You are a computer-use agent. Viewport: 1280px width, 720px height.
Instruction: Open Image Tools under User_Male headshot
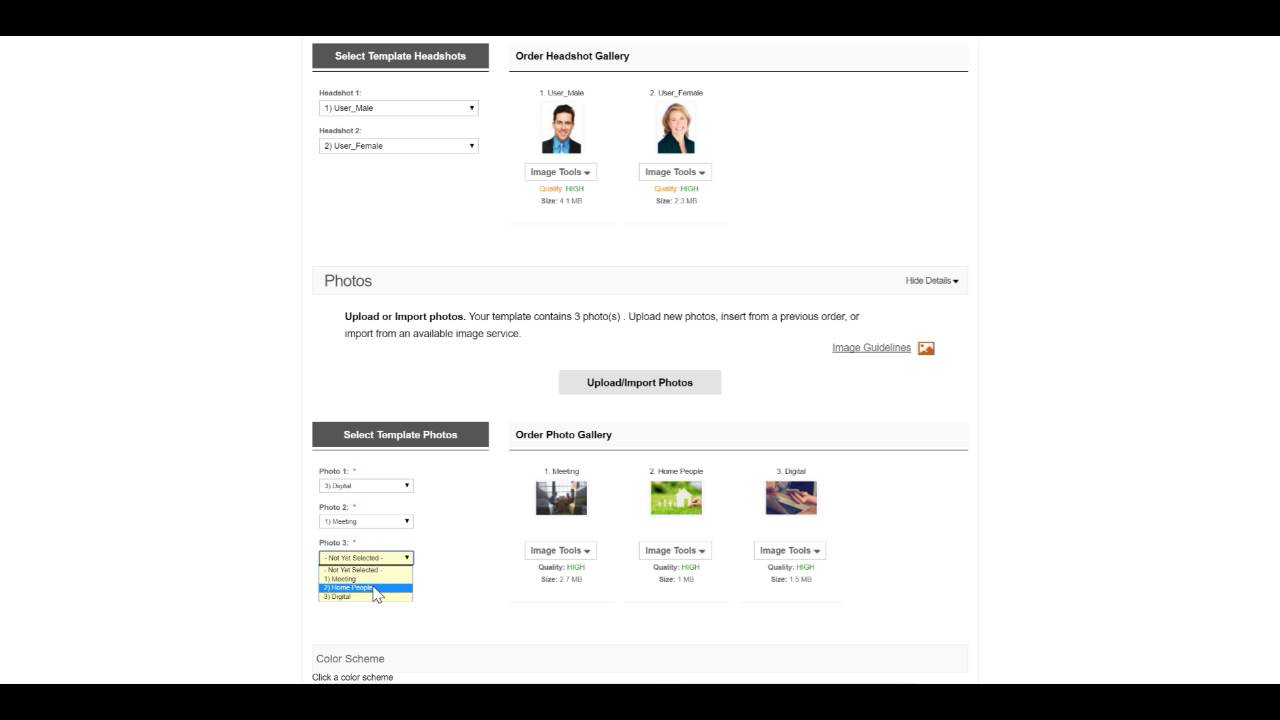click(561, 172)
